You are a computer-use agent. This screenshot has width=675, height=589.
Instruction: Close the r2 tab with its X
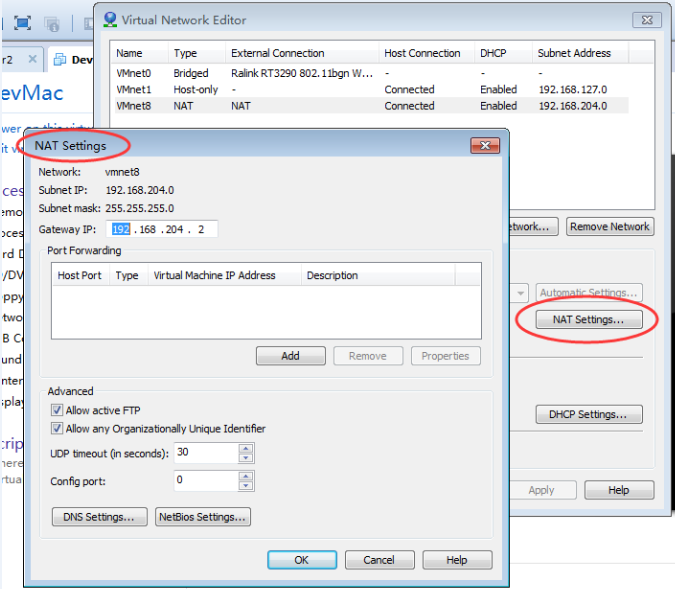(32, 59)
